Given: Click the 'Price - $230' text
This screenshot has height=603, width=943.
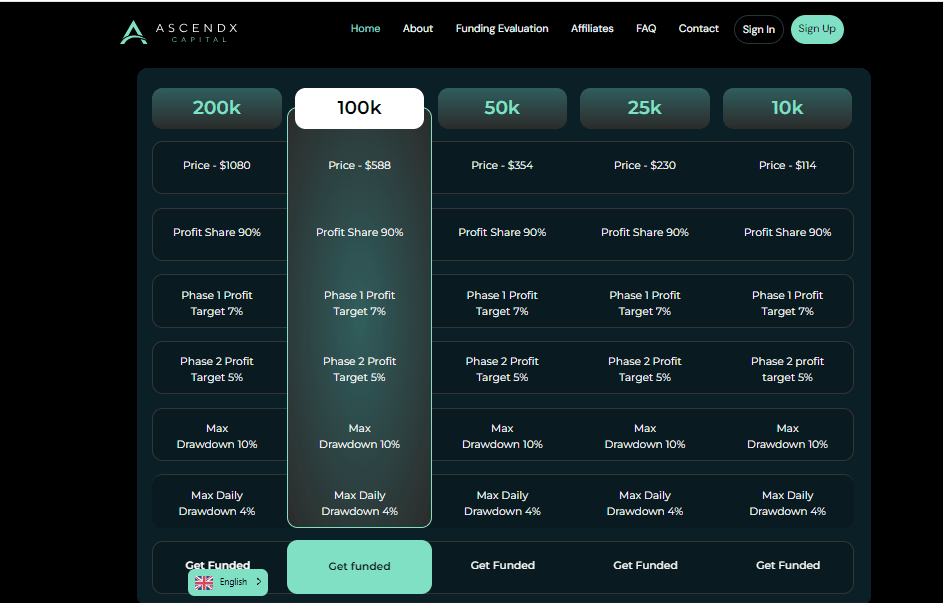Looking at the screenshot, I should 645,165.
